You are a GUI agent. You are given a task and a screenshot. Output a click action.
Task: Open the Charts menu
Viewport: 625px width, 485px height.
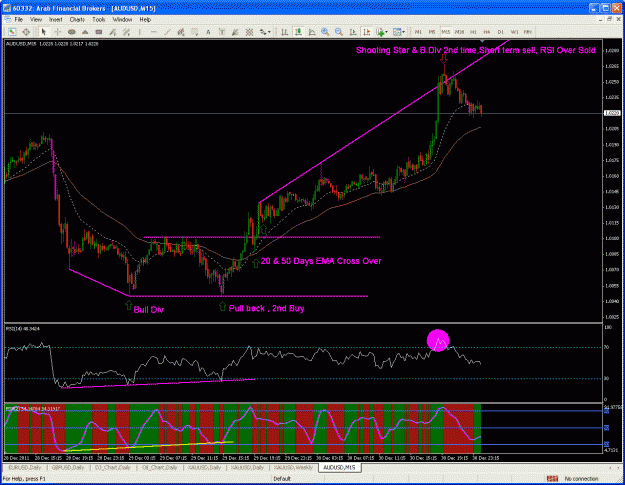(x=77, y=19)
